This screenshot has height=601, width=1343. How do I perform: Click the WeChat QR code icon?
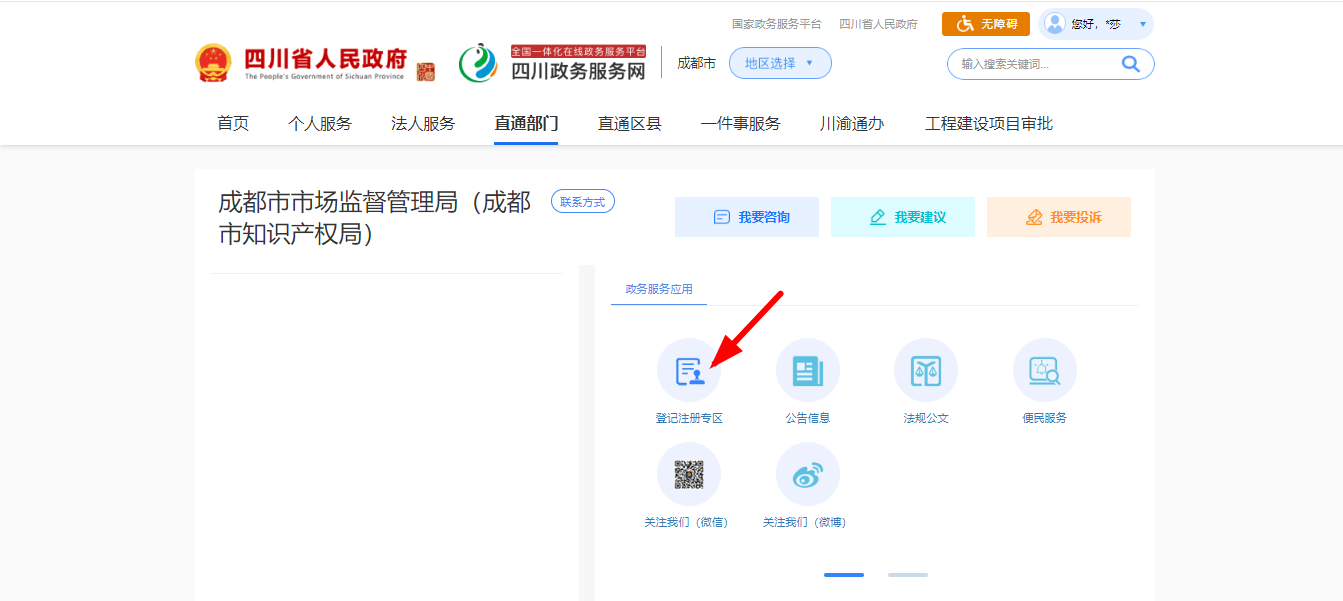688,474
